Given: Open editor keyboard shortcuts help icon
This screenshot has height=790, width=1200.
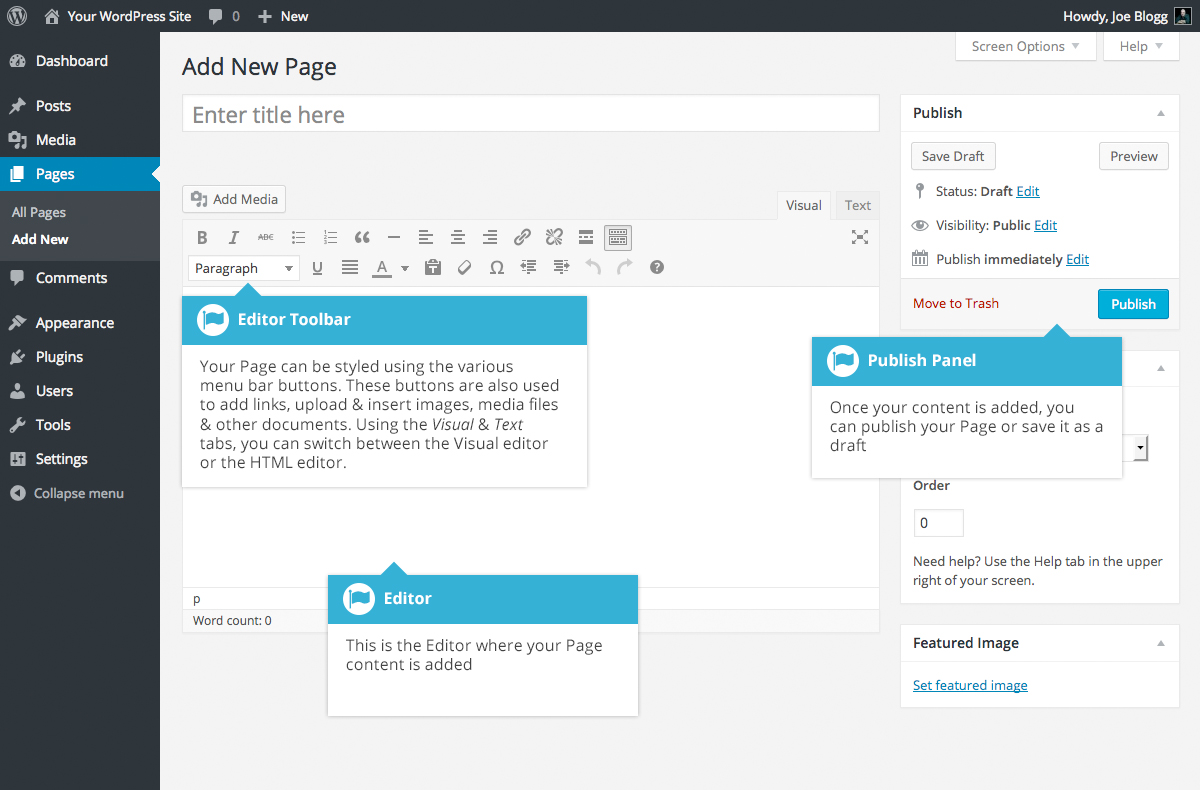Looking at the screenshot, I should (657, 267).
